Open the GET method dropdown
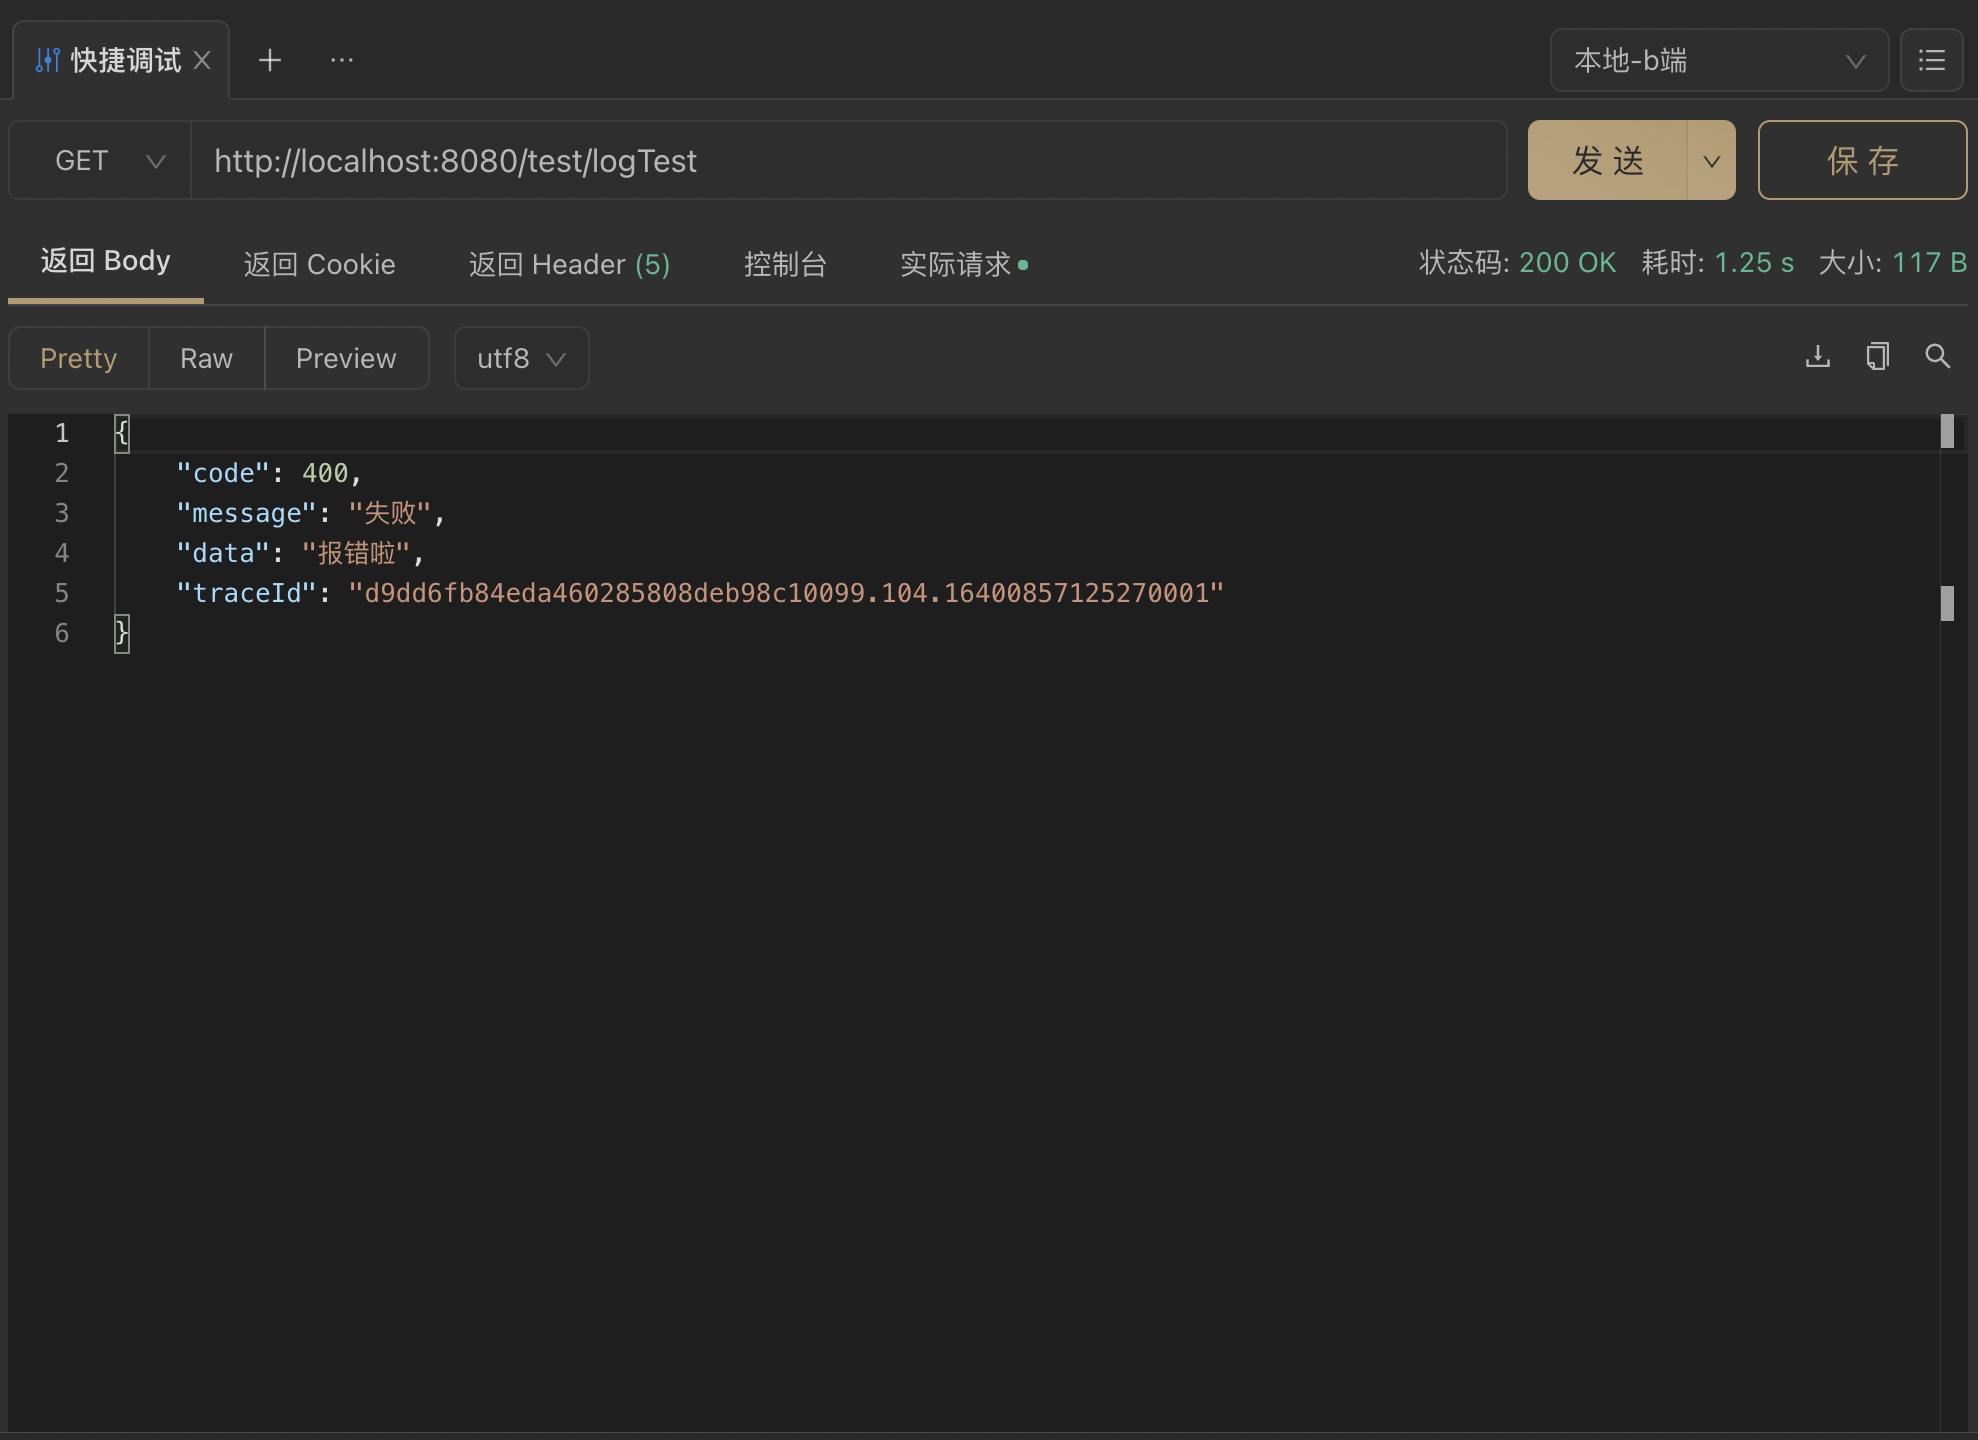Viewport: 1978px width, 1440px height. 97,160
